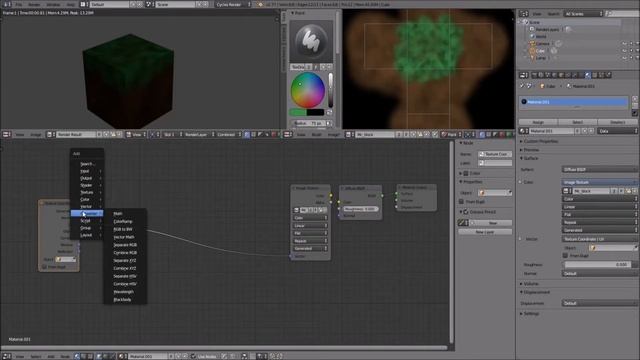Image resolution: width=640 pixels, height=360 pixels.
Task: Open Group submenu in Add menu
Action: click(x=87, y=228)
